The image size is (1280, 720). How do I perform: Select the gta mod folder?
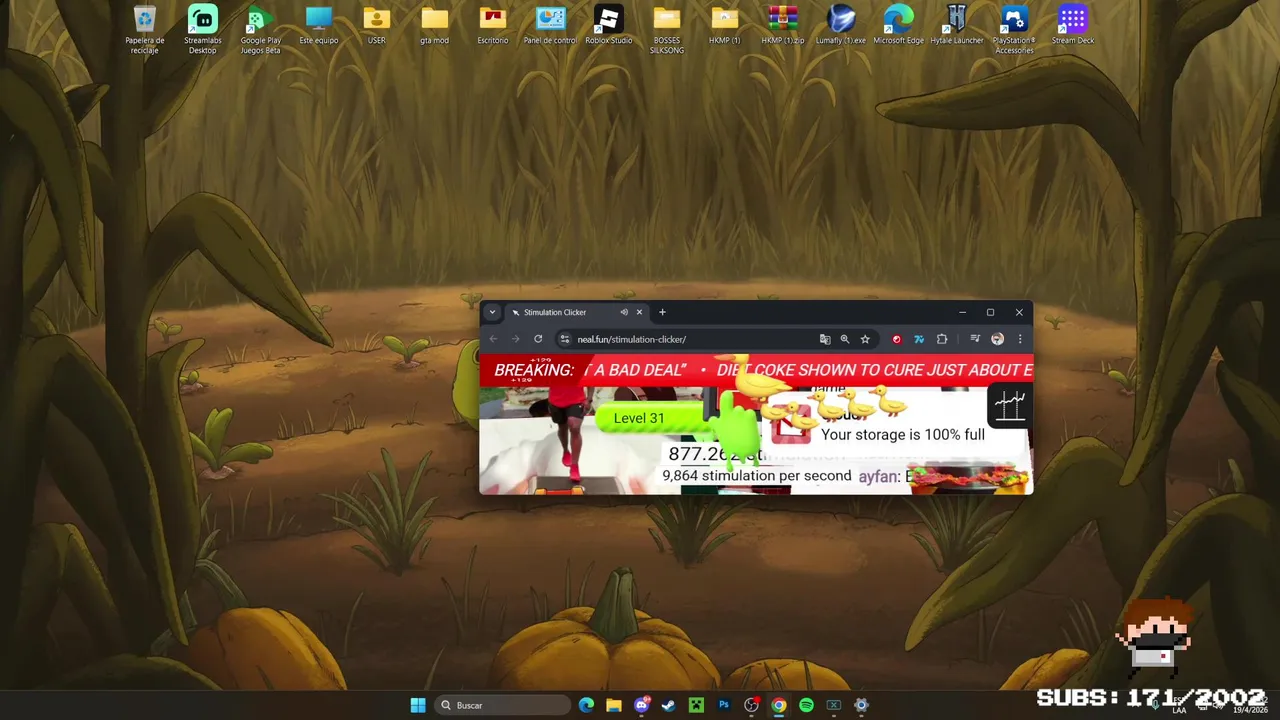(435, 25)
